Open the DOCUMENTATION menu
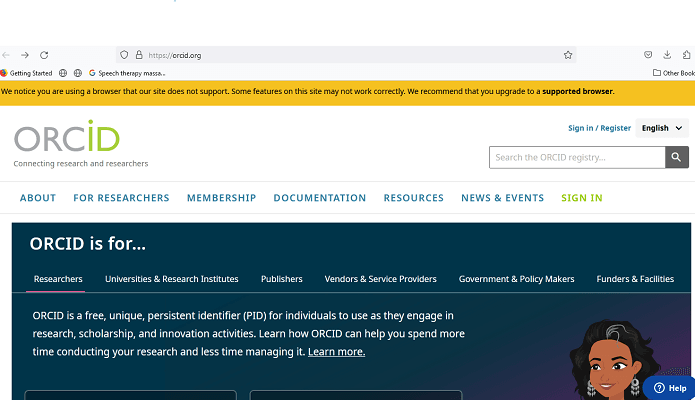695x400 pixels. pos(320,198)
